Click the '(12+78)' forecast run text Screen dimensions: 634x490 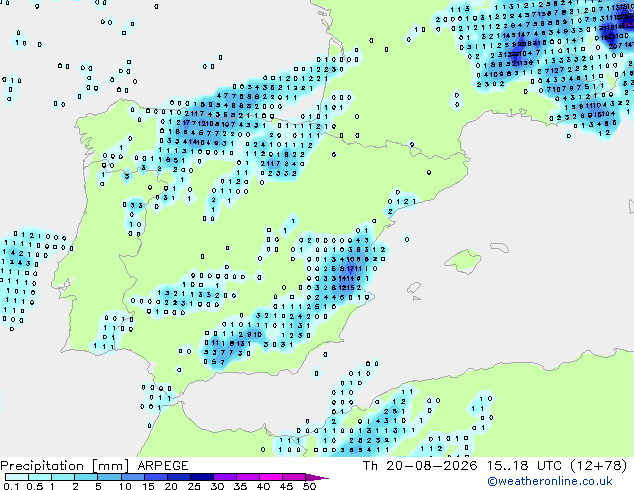tap(599, 466)
